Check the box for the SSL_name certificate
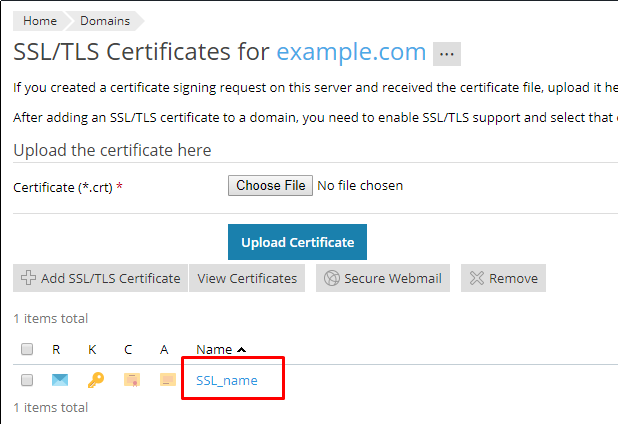The height and width of the screenshot is (424, 618). click(27, 380)
